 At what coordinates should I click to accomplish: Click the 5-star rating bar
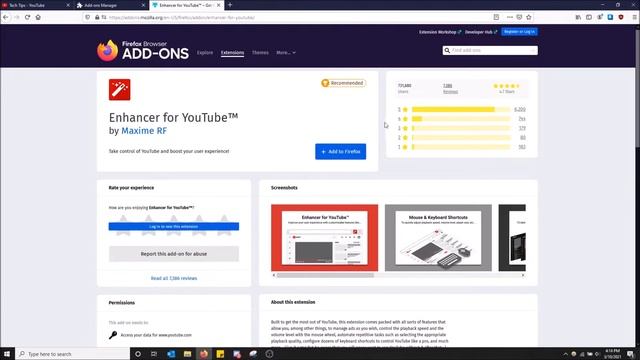point(461,109)
